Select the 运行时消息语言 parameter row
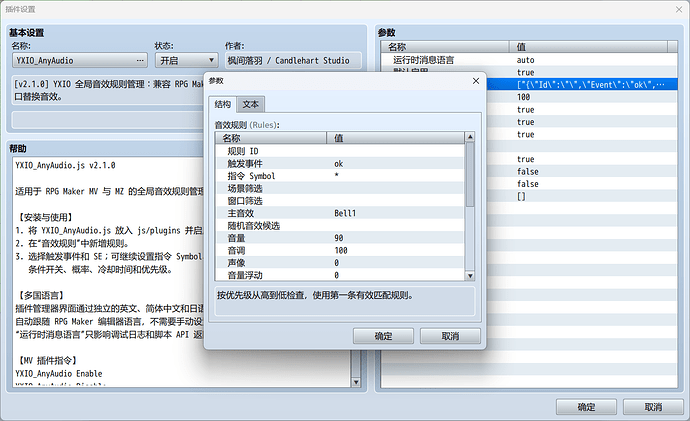This screenshot has width=690, height=421. [529, 60]
